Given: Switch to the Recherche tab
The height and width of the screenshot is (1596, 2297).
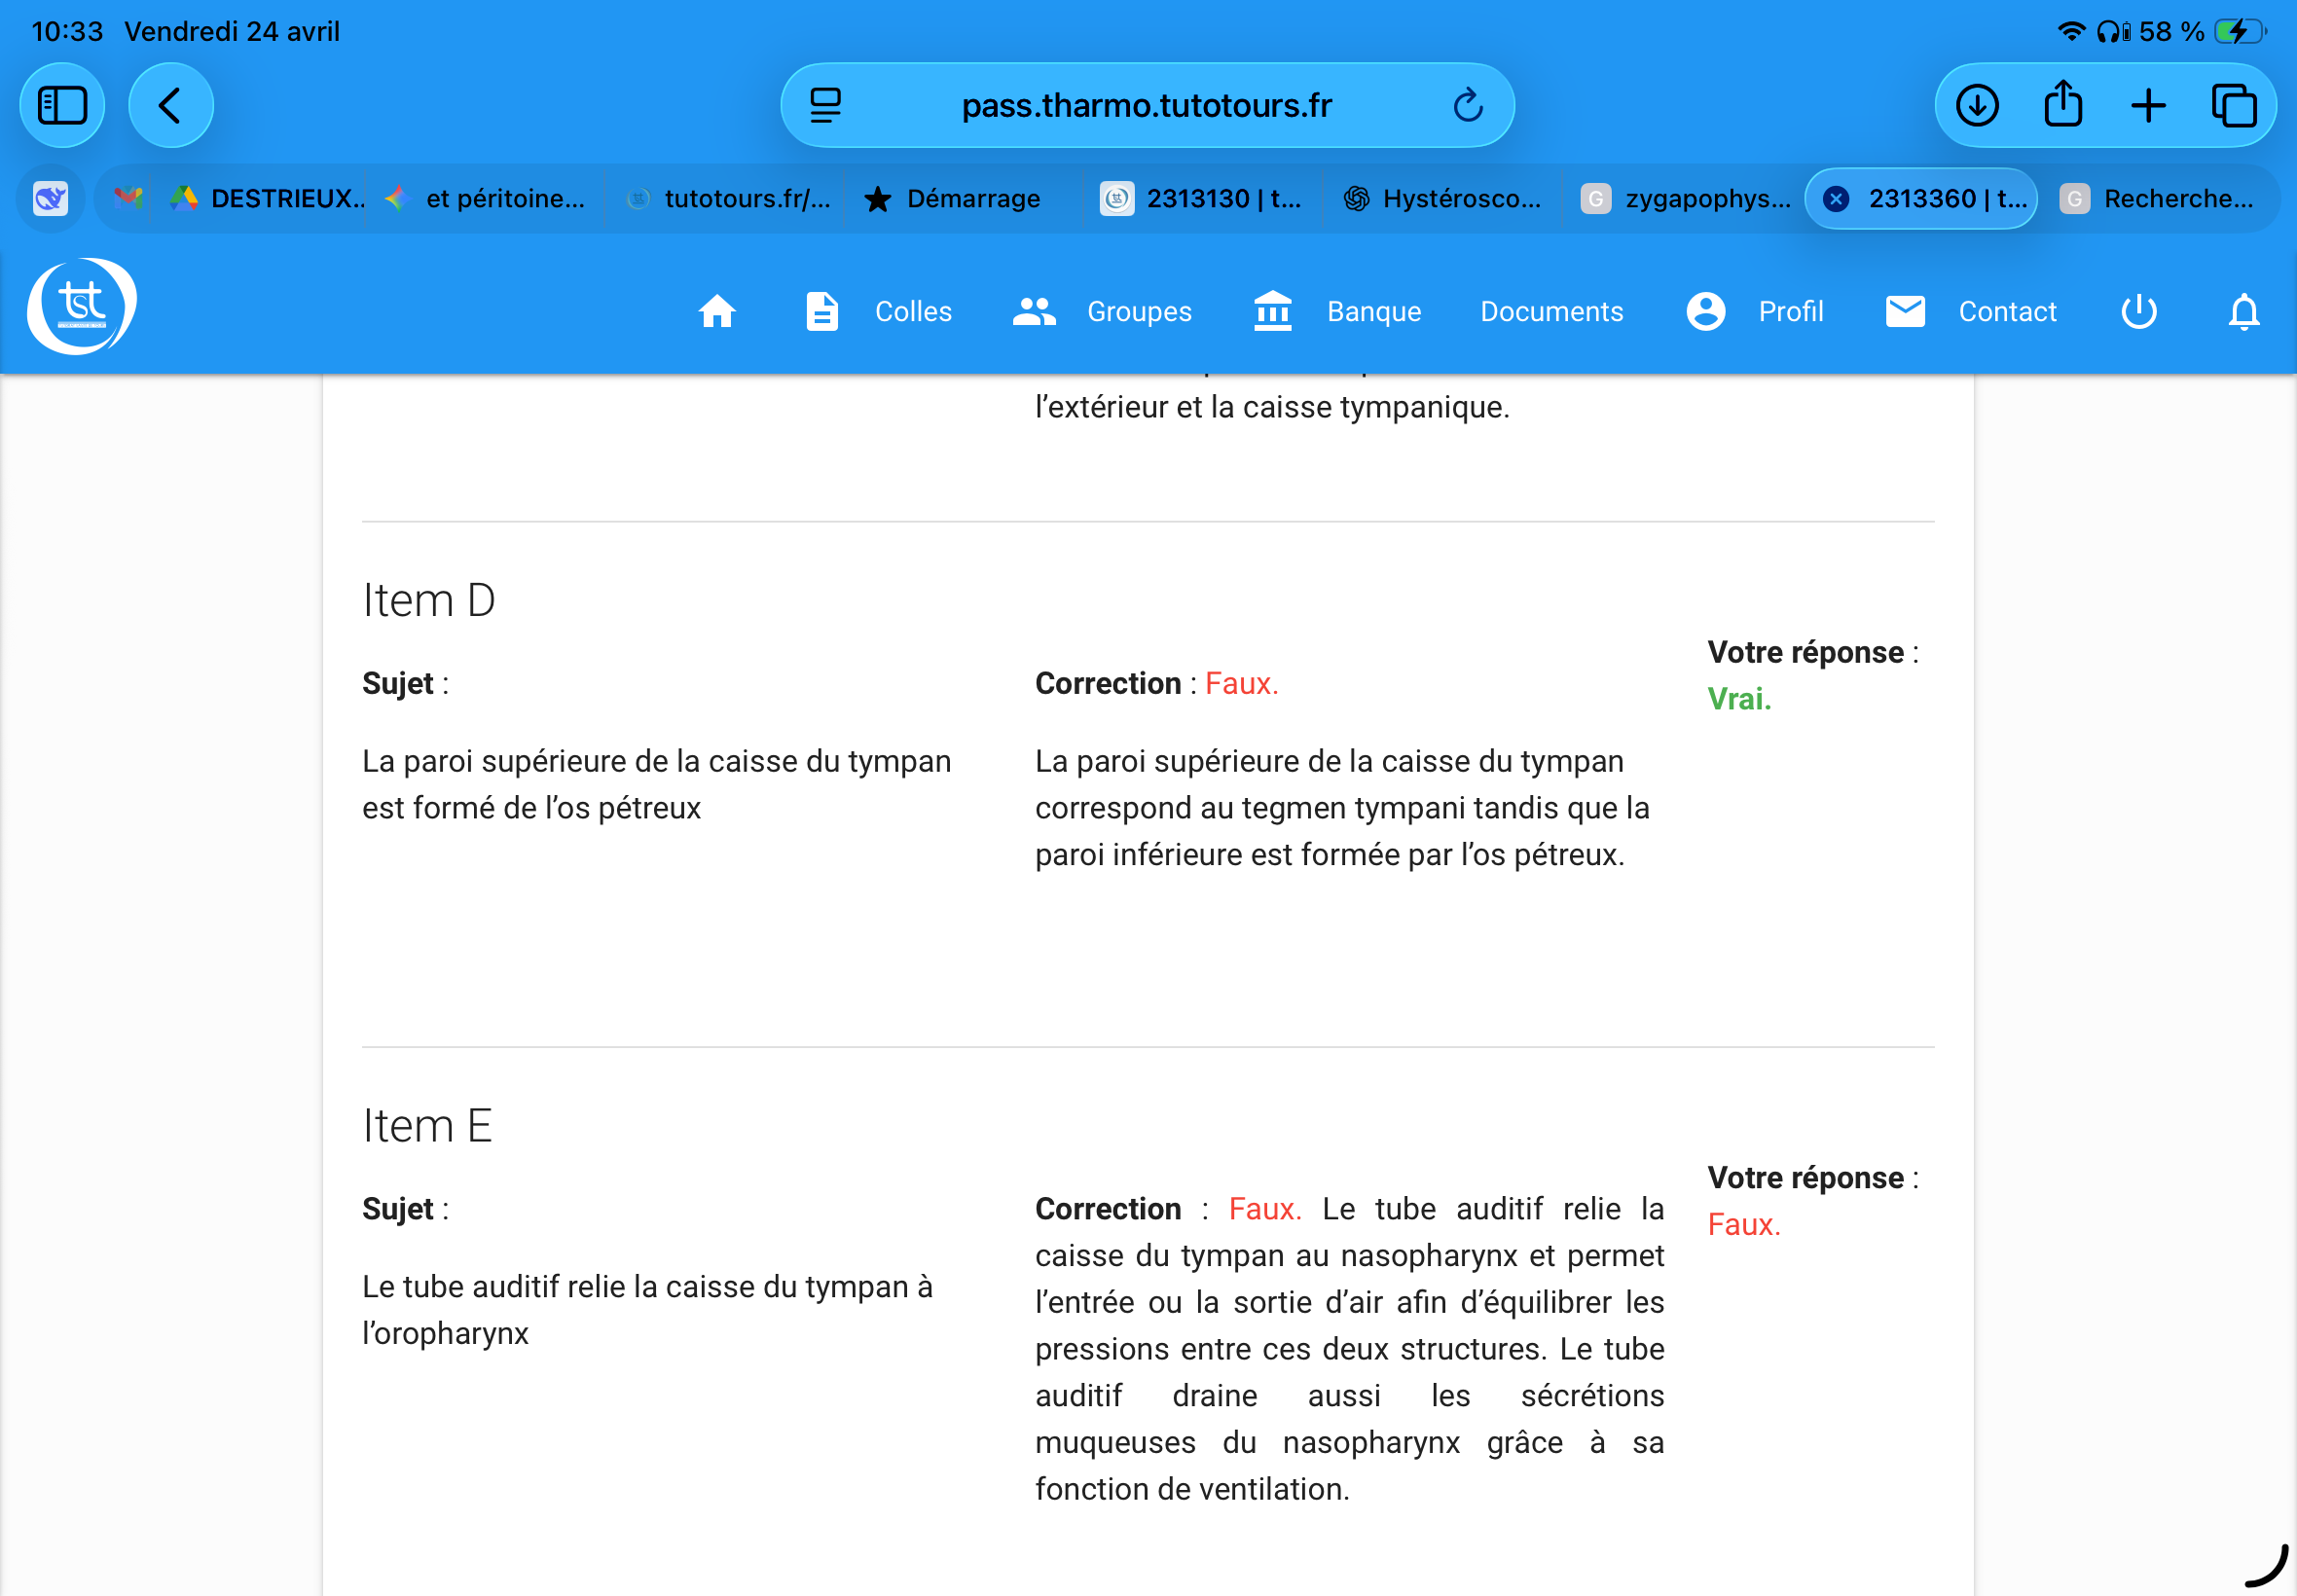Looking at the screenshot, I should point(2160,199).
